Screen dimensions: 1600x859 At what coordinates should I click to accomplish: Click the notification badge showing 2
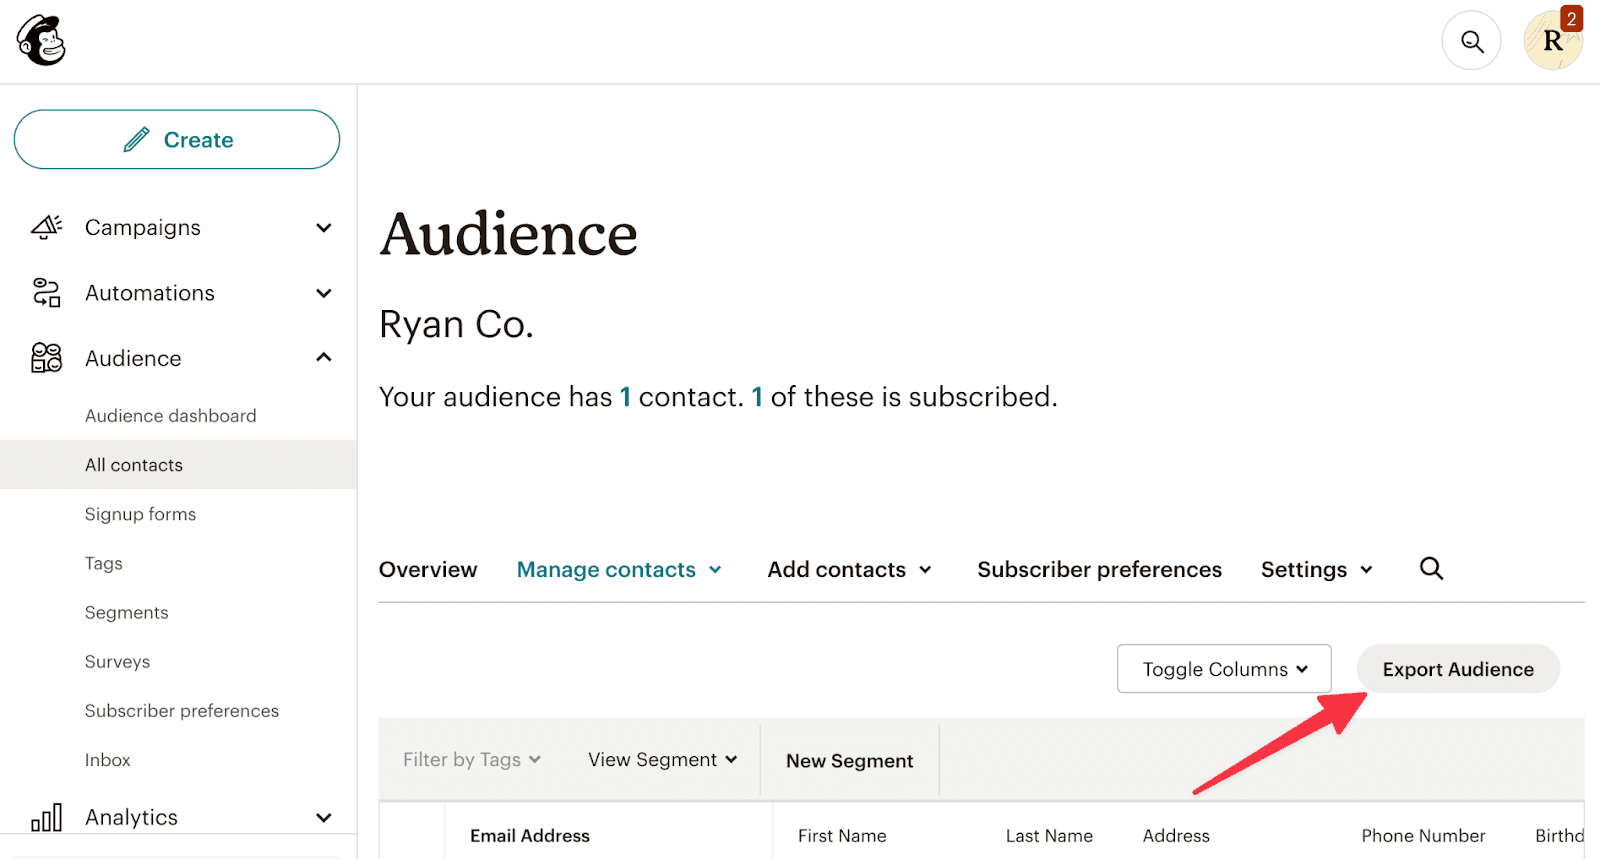click(x=1571, y=19)
